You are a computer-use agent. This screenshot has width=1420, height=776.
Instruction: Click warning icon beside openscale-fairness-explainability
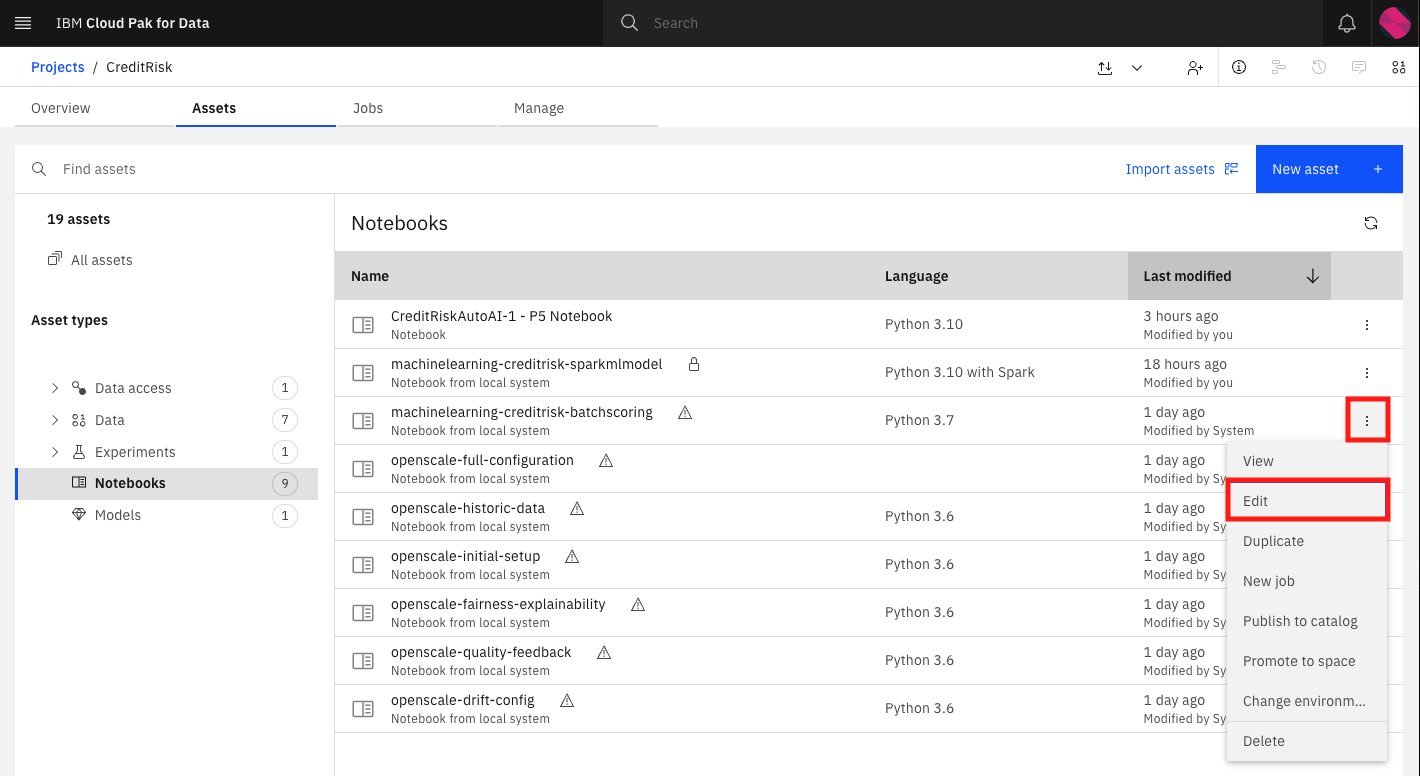tap(638, 604)
